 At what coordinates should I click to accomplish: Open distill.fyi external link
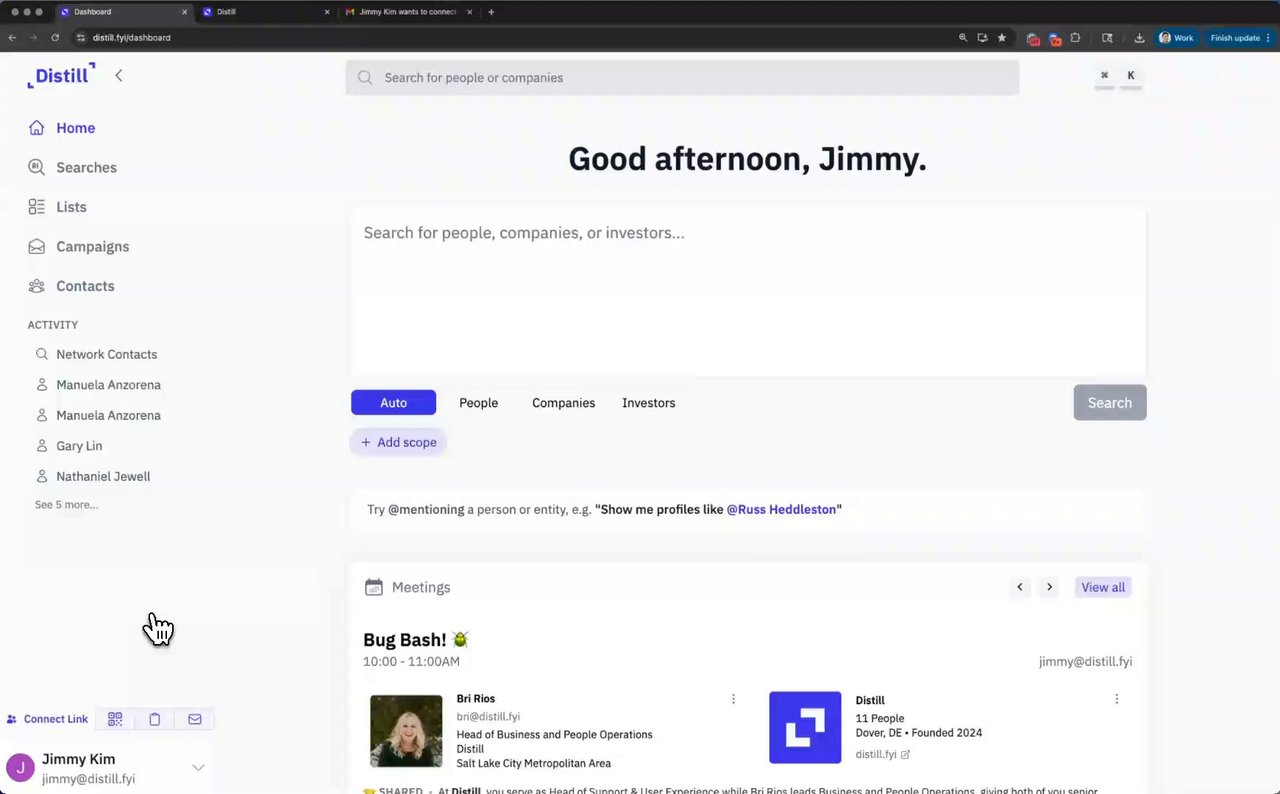pos(883,755)
